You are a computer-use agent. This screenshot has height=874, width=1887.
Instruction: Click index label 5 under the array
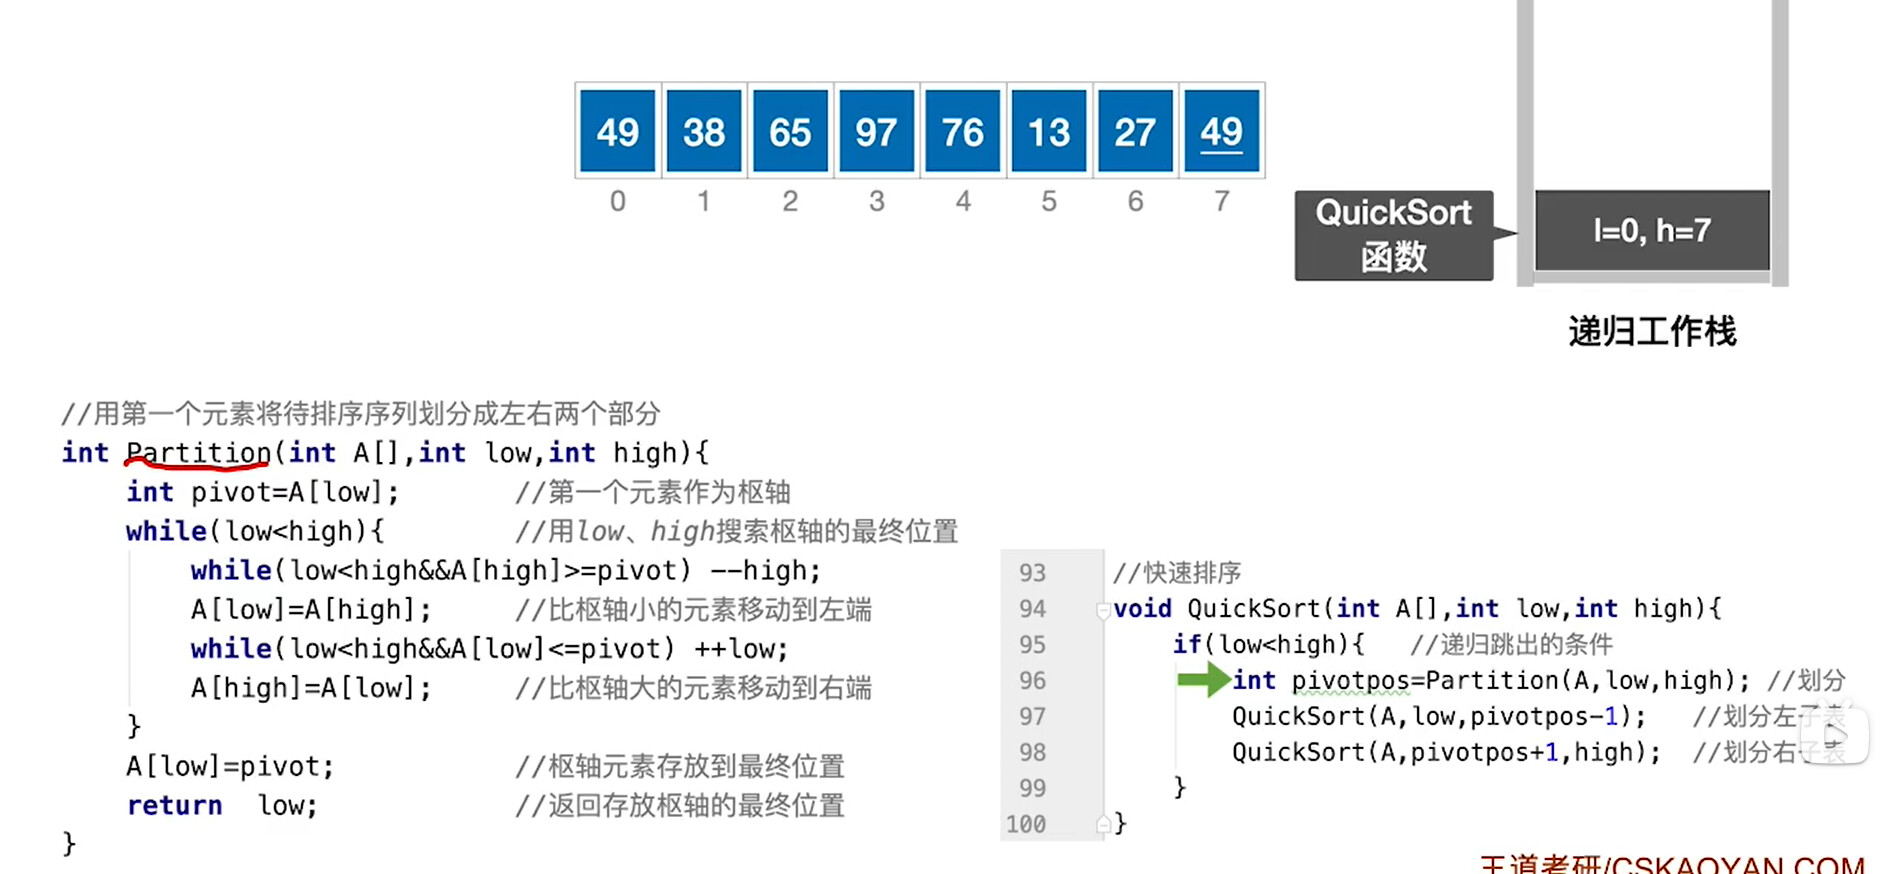1049,201
